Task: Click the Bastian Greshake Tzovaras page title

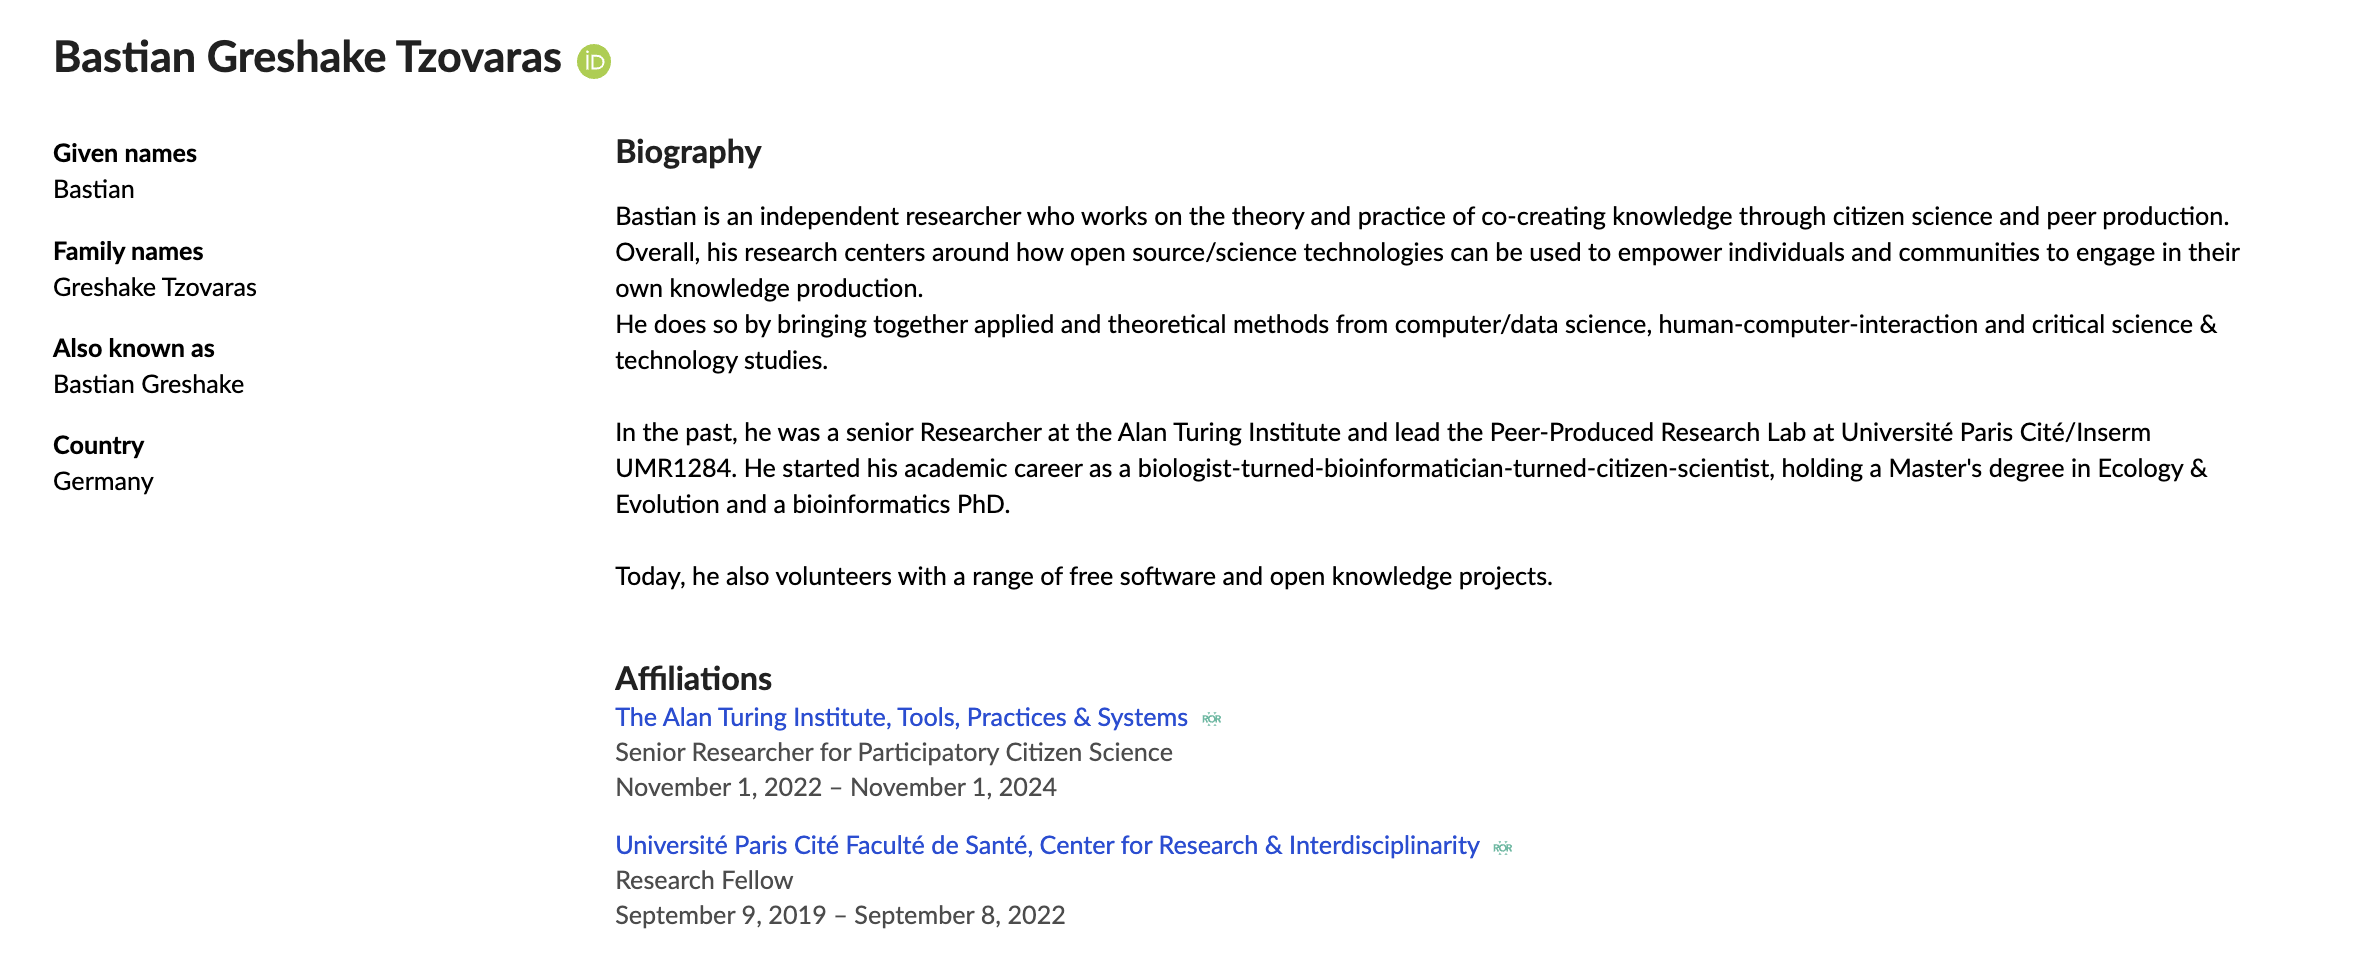Action: 307,57
